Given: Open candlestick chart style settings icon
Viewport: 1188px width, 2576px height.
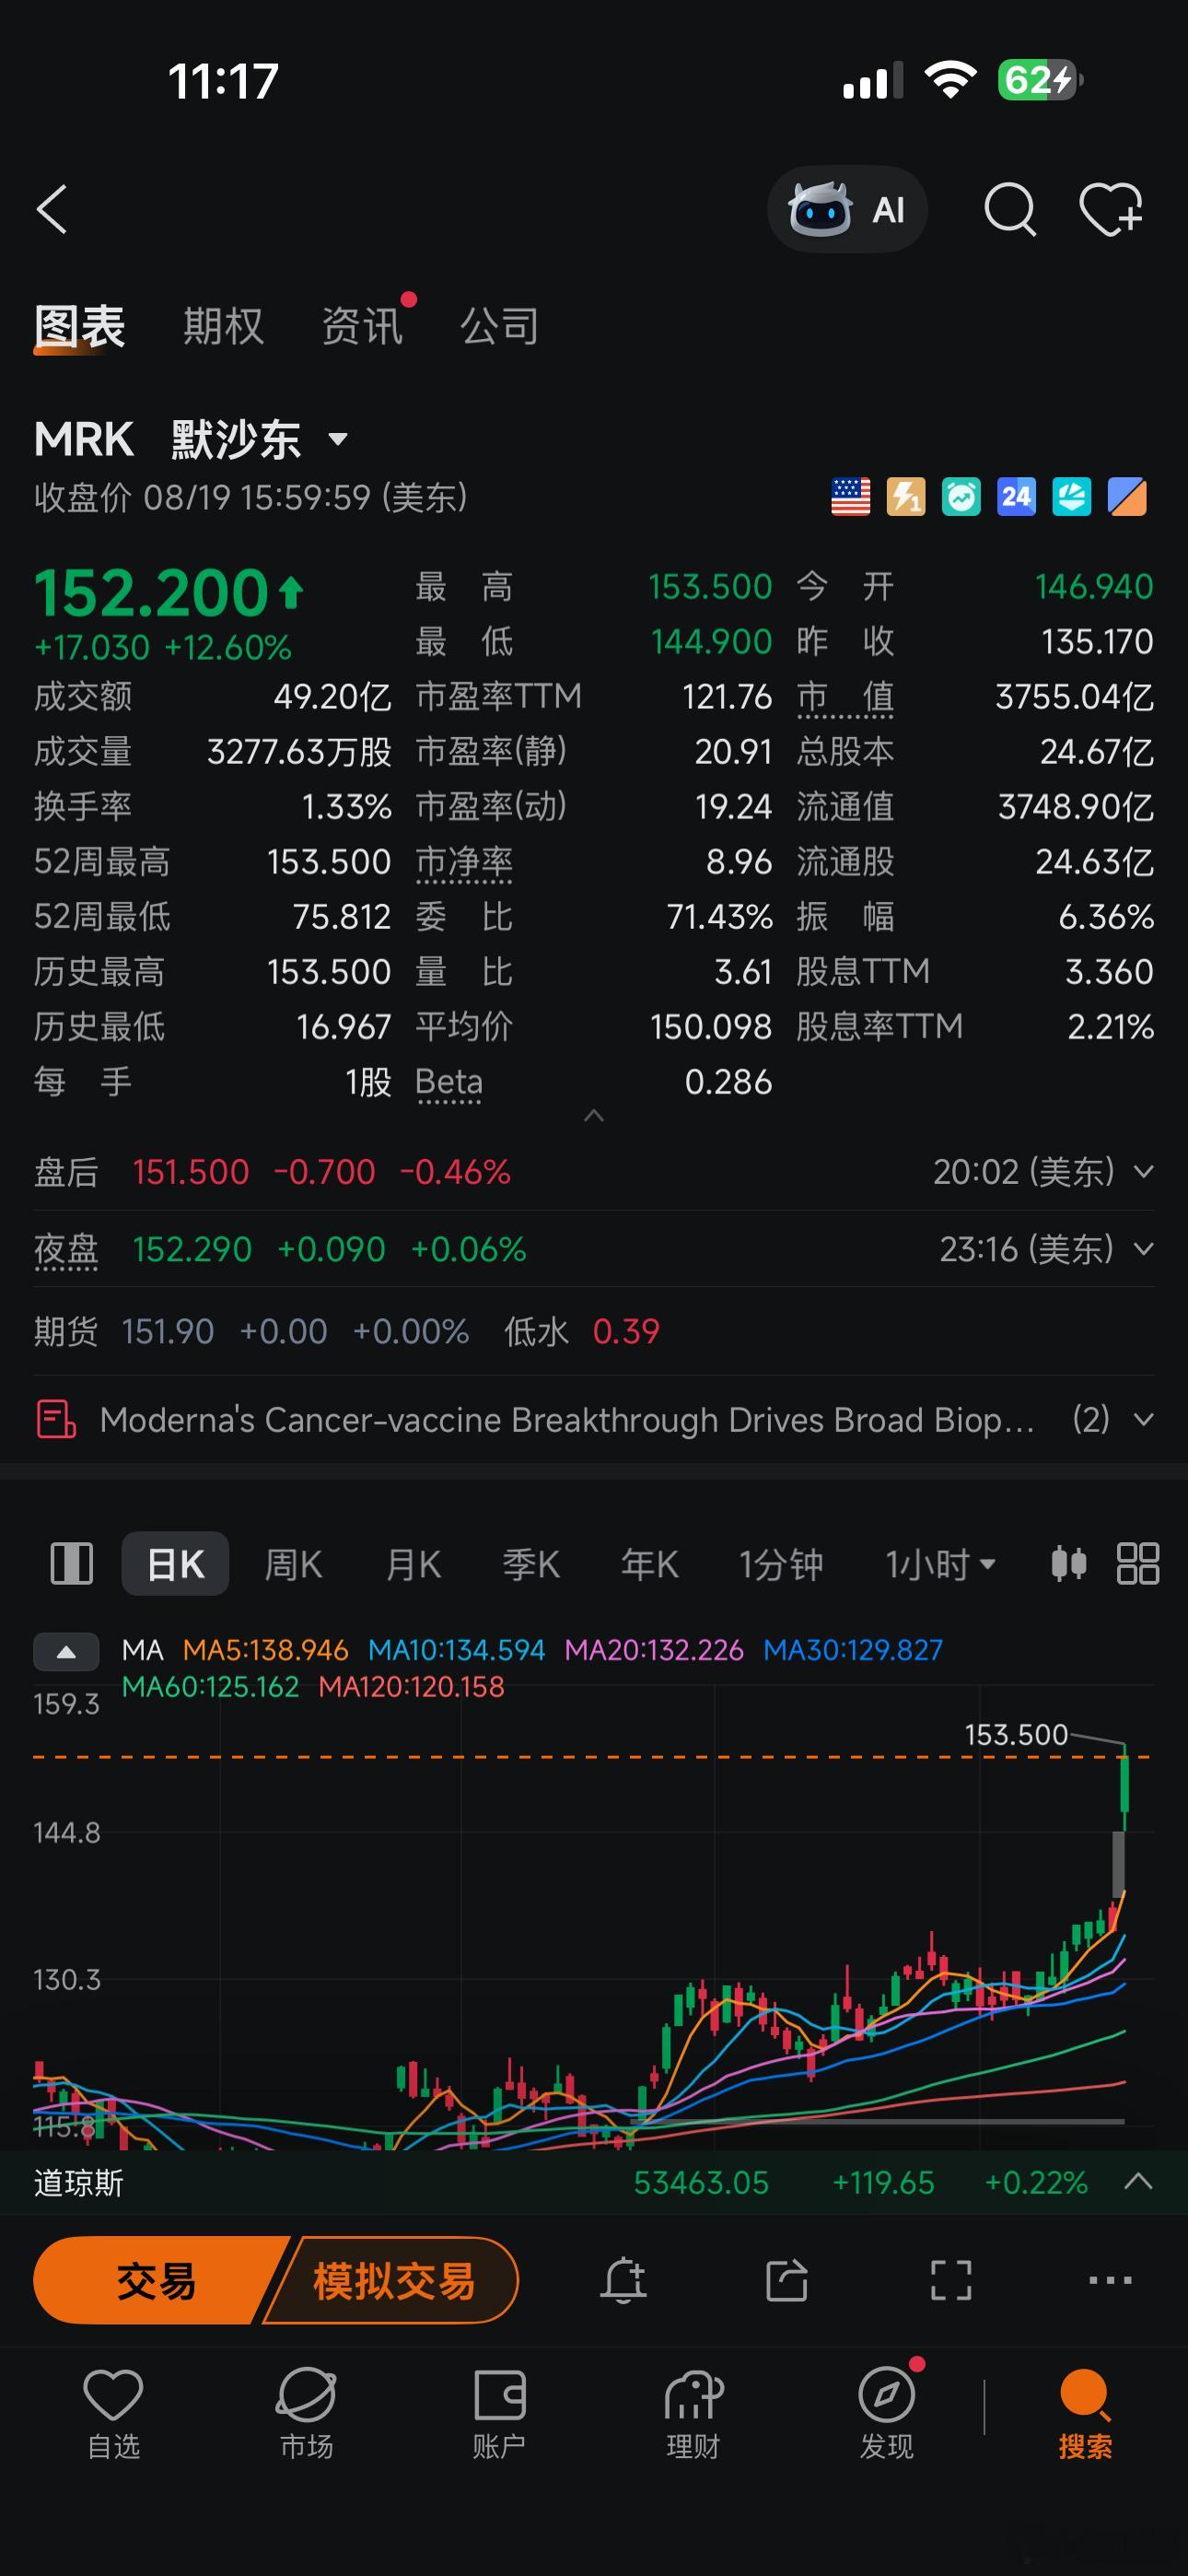Looking at the screenshot, I should click(x=1069, y=1563).
